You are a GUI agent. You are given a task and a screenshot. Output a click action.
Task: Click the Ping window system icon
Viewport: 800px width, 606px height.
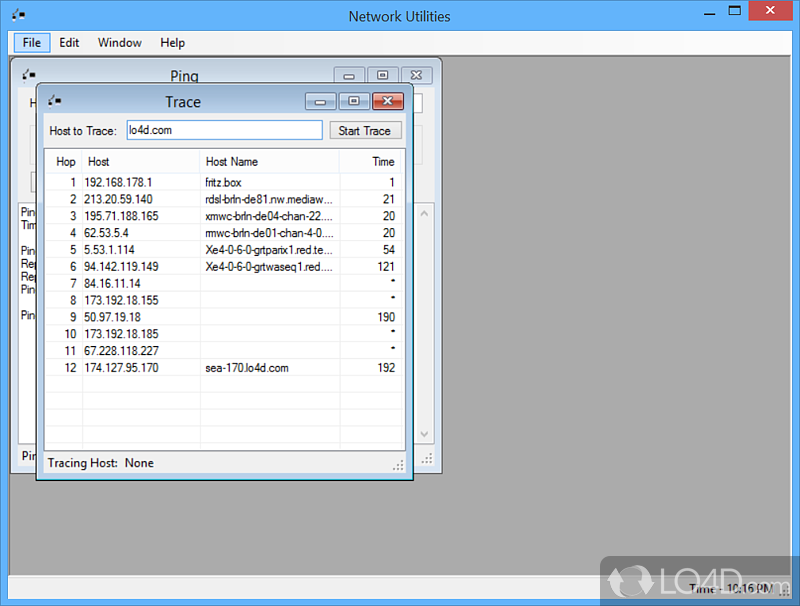29,75
